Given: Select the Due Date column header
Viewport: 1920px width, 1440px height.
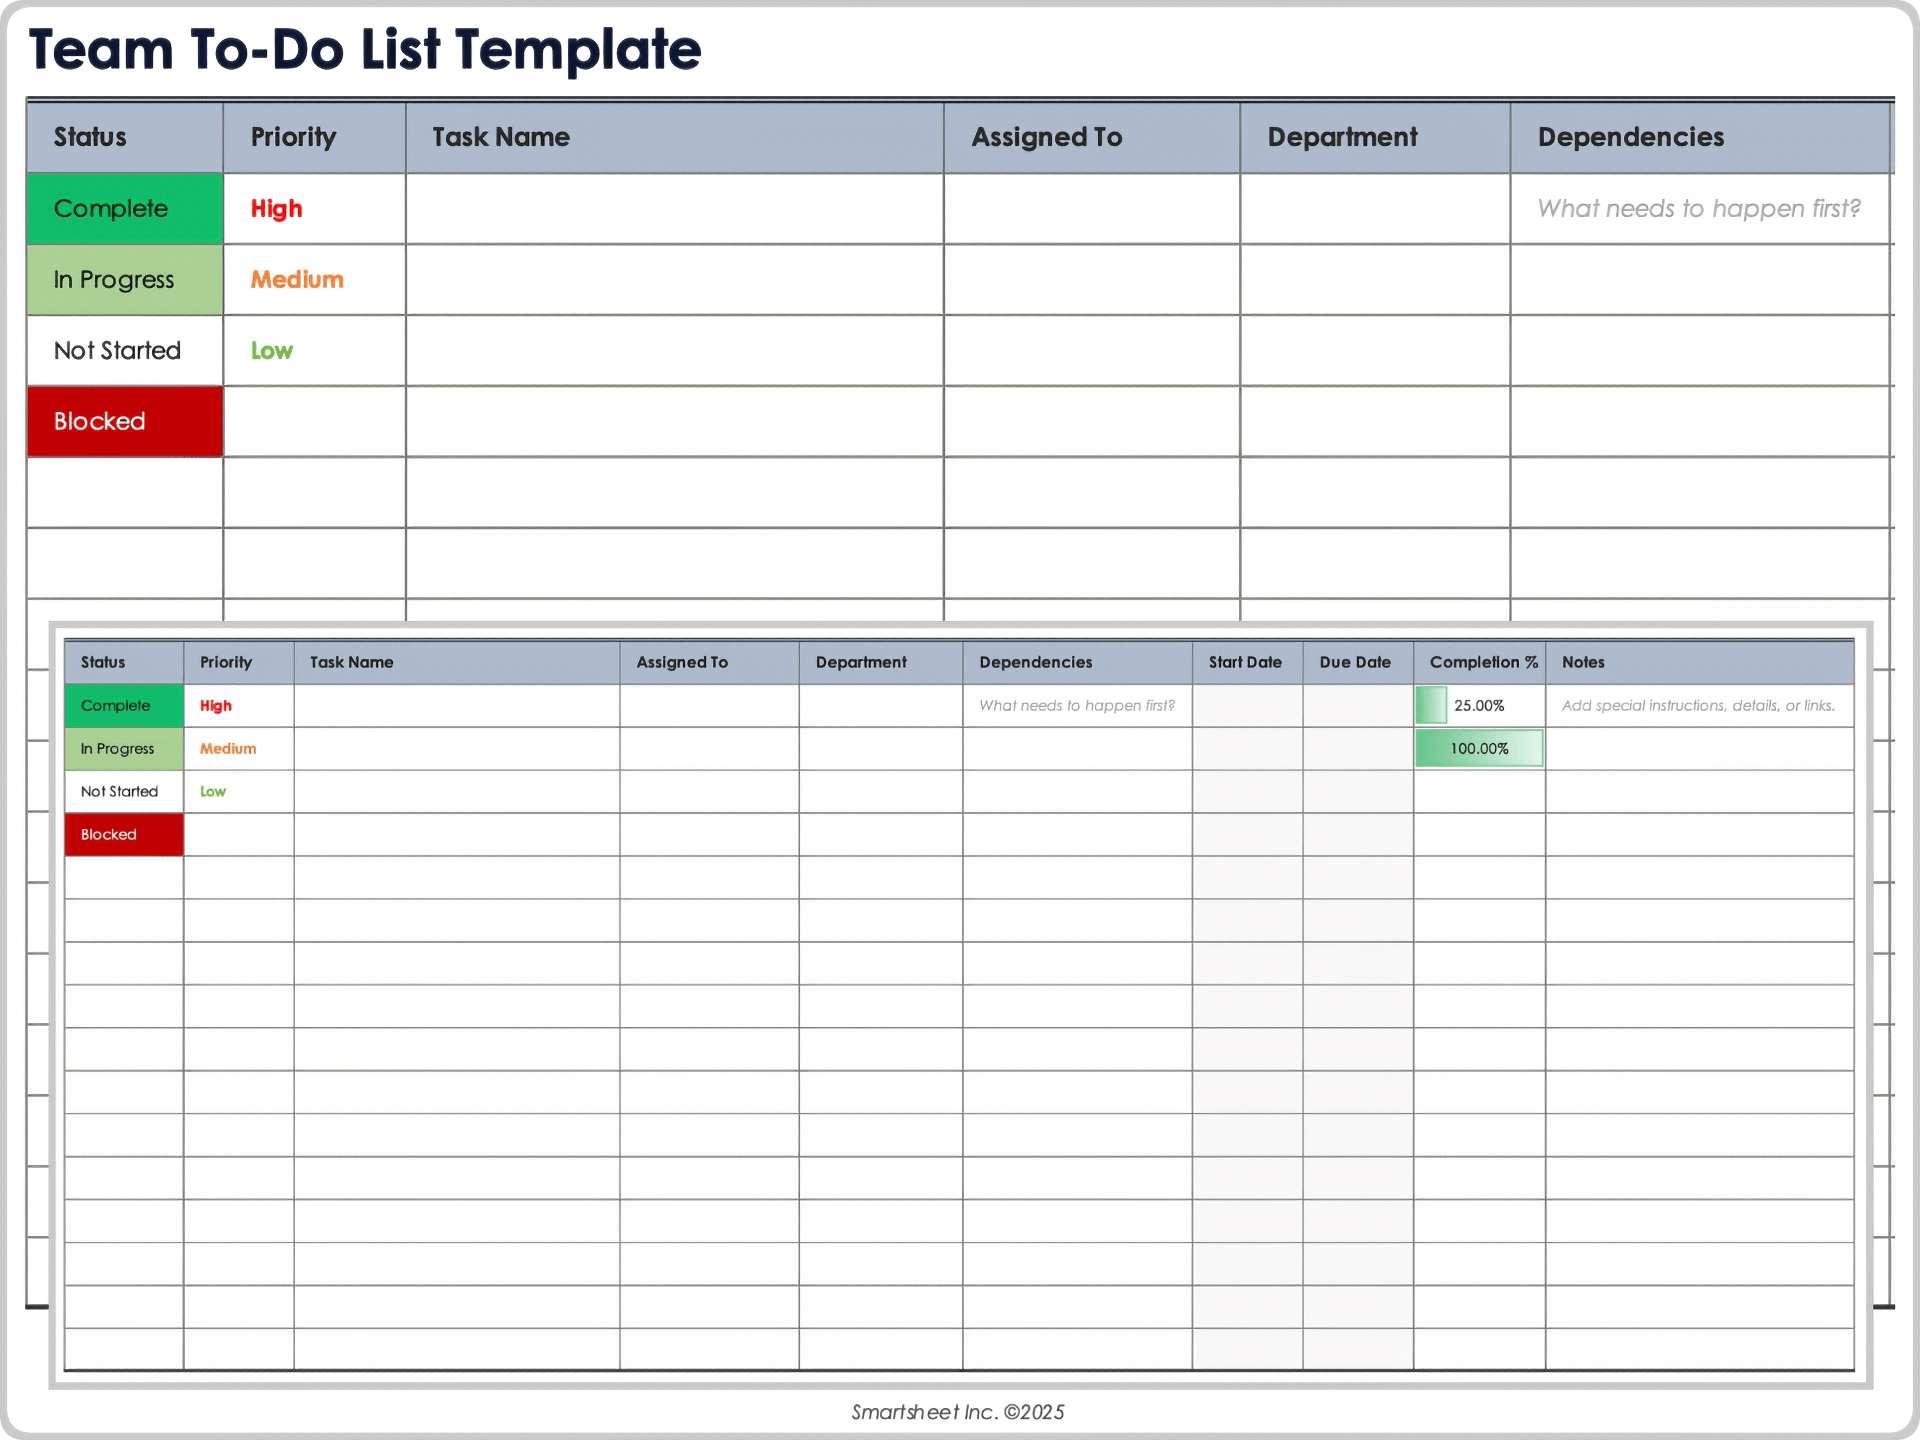Looking at the screenshot, I should point(1355,662).
